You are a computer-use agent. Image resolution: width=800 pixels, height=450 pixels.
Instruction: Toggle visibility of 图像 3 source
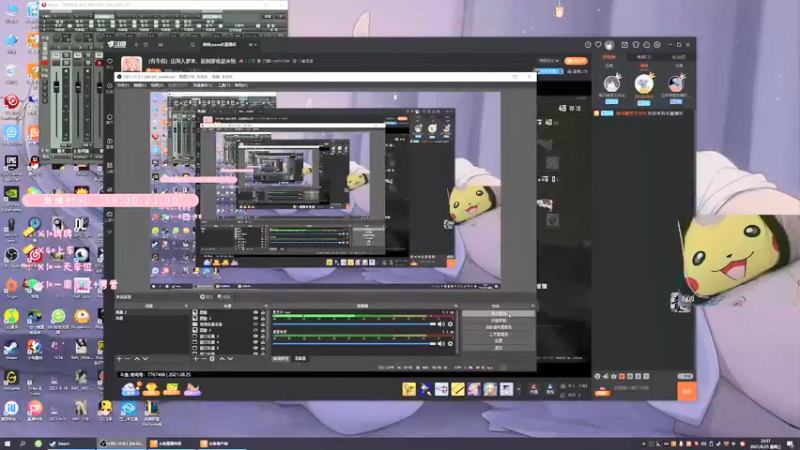256,318
